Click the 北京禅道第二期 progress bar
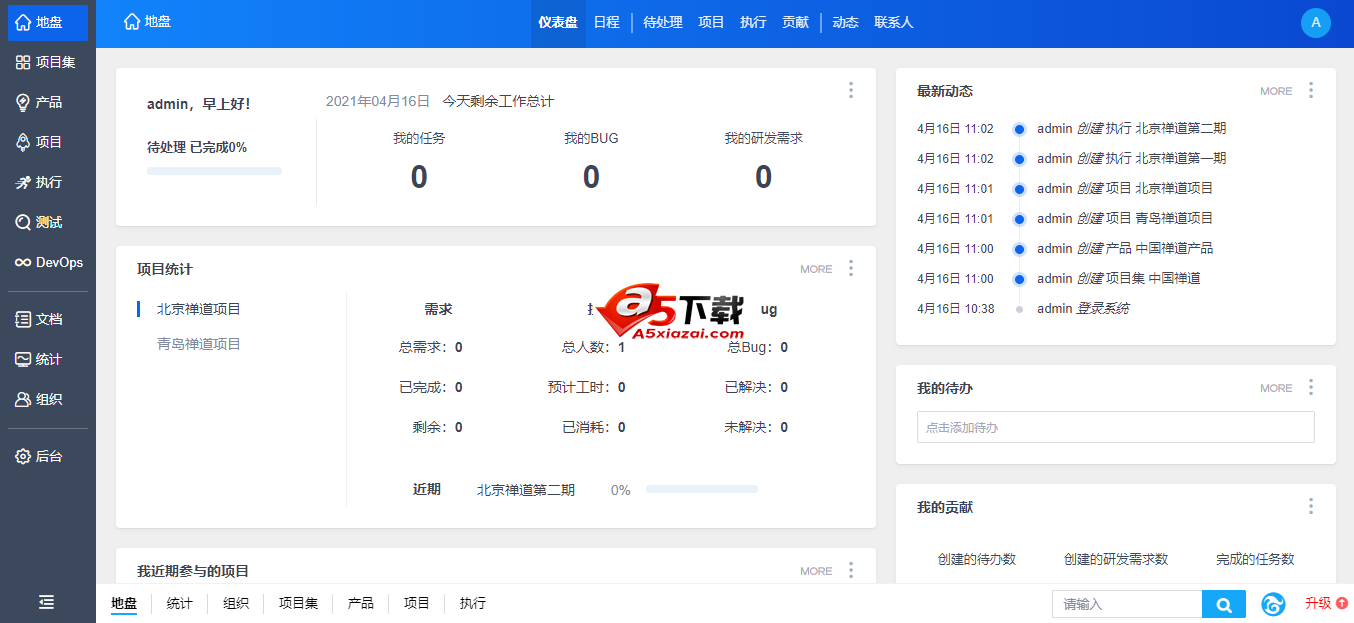Screen dimensions: 1354x623 (x=701, y=489)
